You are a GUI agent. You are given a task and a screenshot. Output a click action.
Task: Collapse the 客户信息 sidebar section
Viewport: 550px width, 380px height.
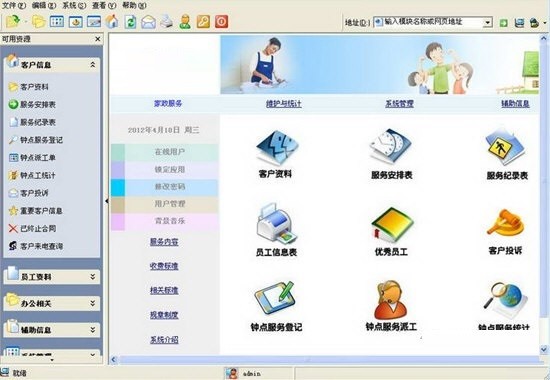pyautogui.click(x=93, y=65)
